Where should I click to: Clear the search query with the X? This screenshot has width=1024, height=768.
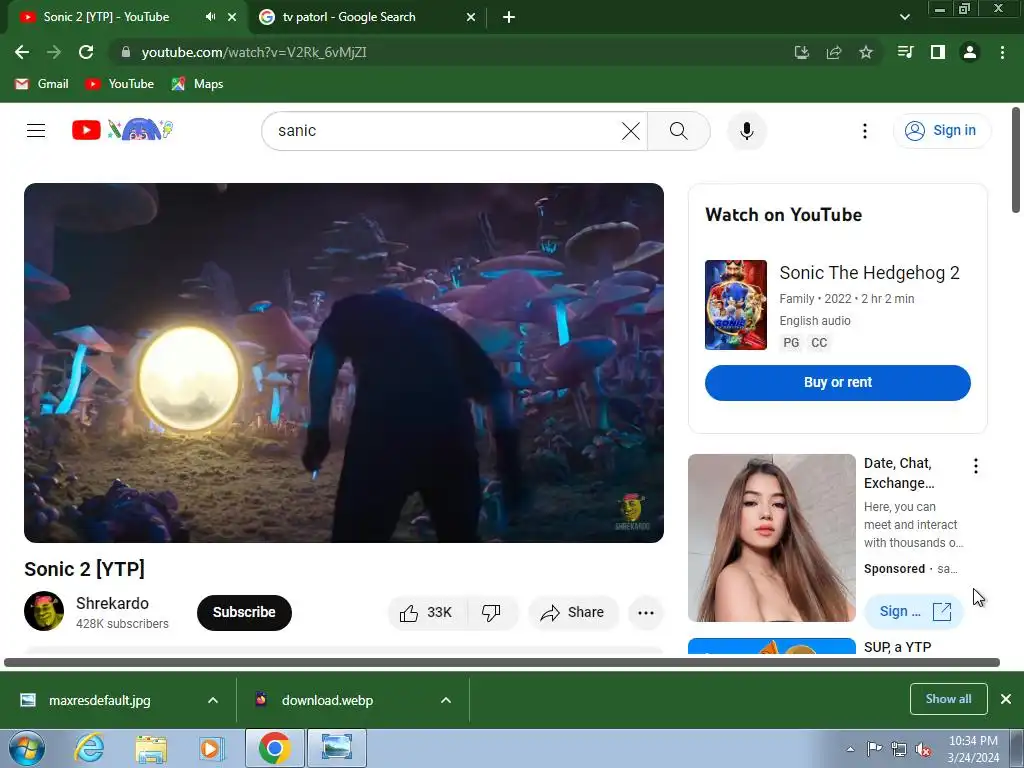631,131
